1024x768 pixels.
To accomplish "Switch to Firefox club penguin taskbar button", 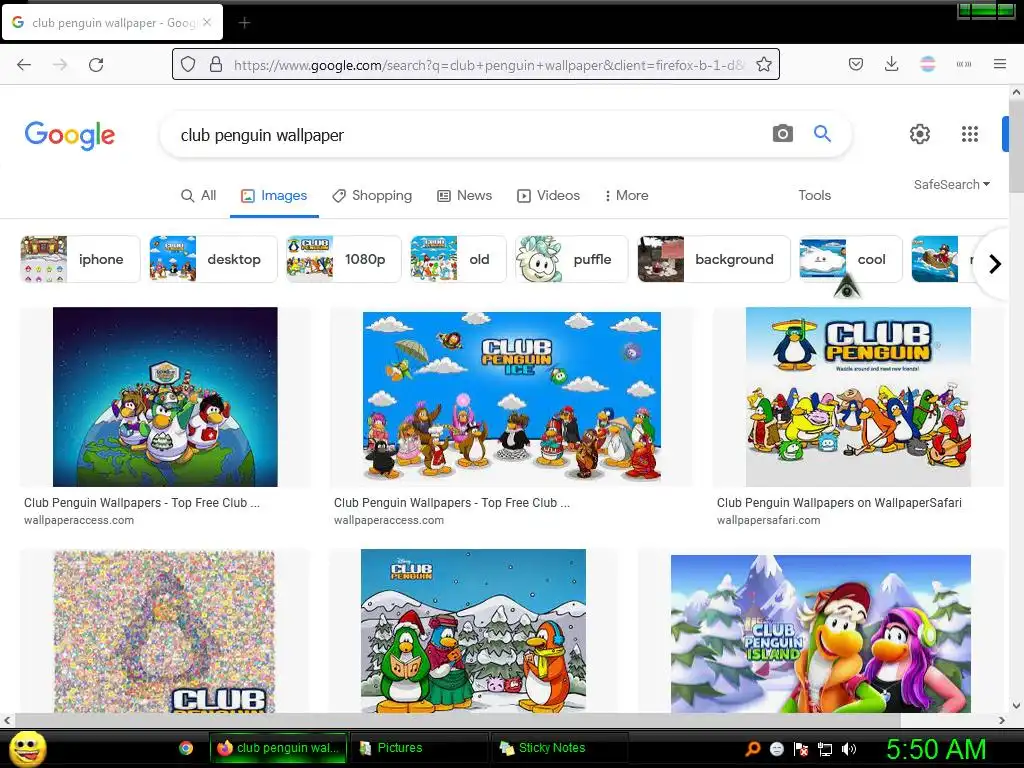I will click(x=279, y=748).
